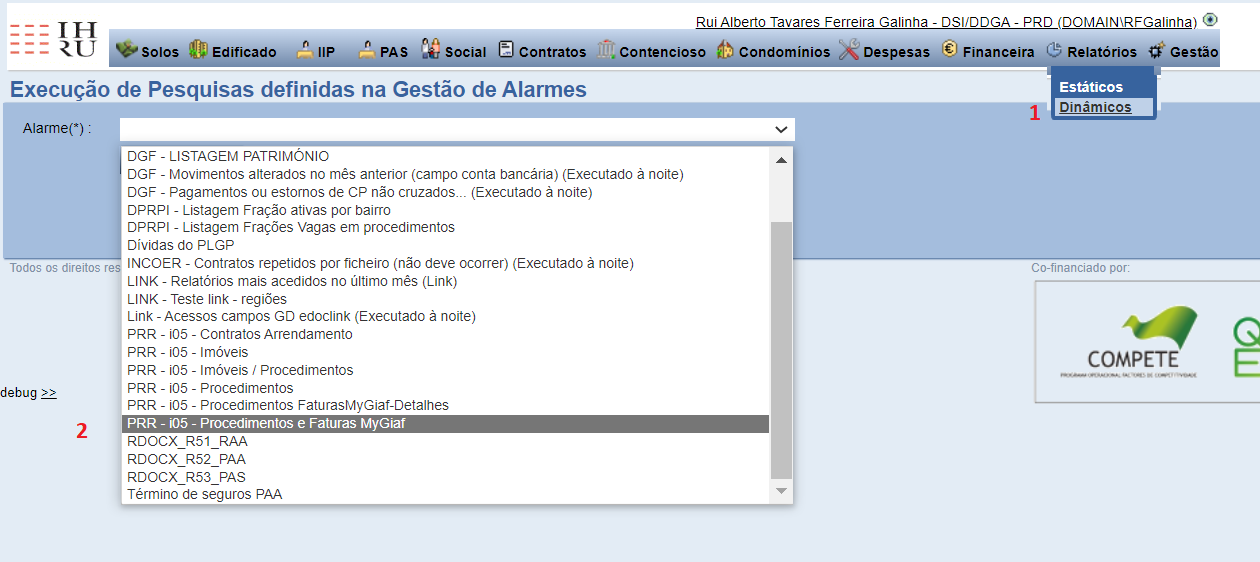This screenshot has width=1260, height=562.
Task: Click the Contencioso courthouse icon
Action: point(606,50)
